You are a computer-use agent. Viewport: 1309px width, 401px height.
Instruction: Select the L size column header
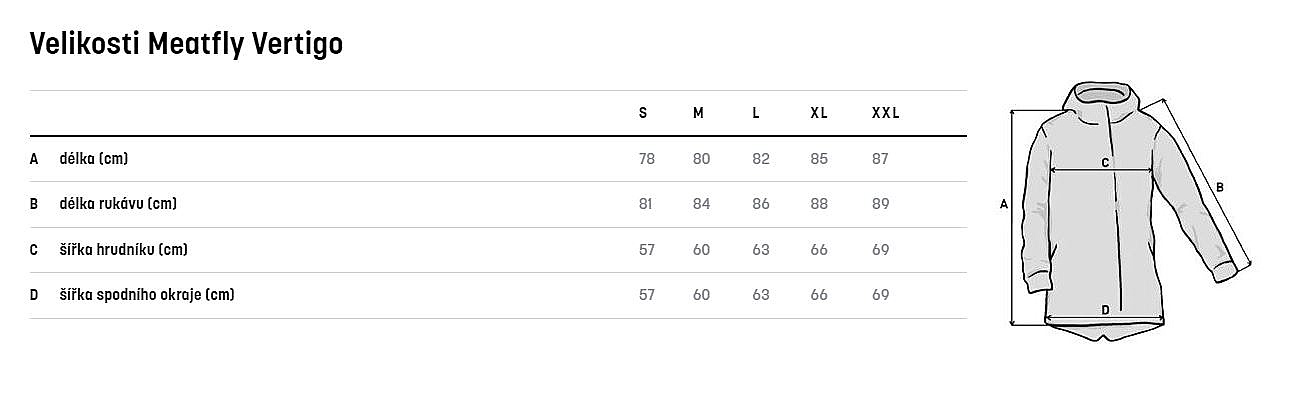(756, 113)
